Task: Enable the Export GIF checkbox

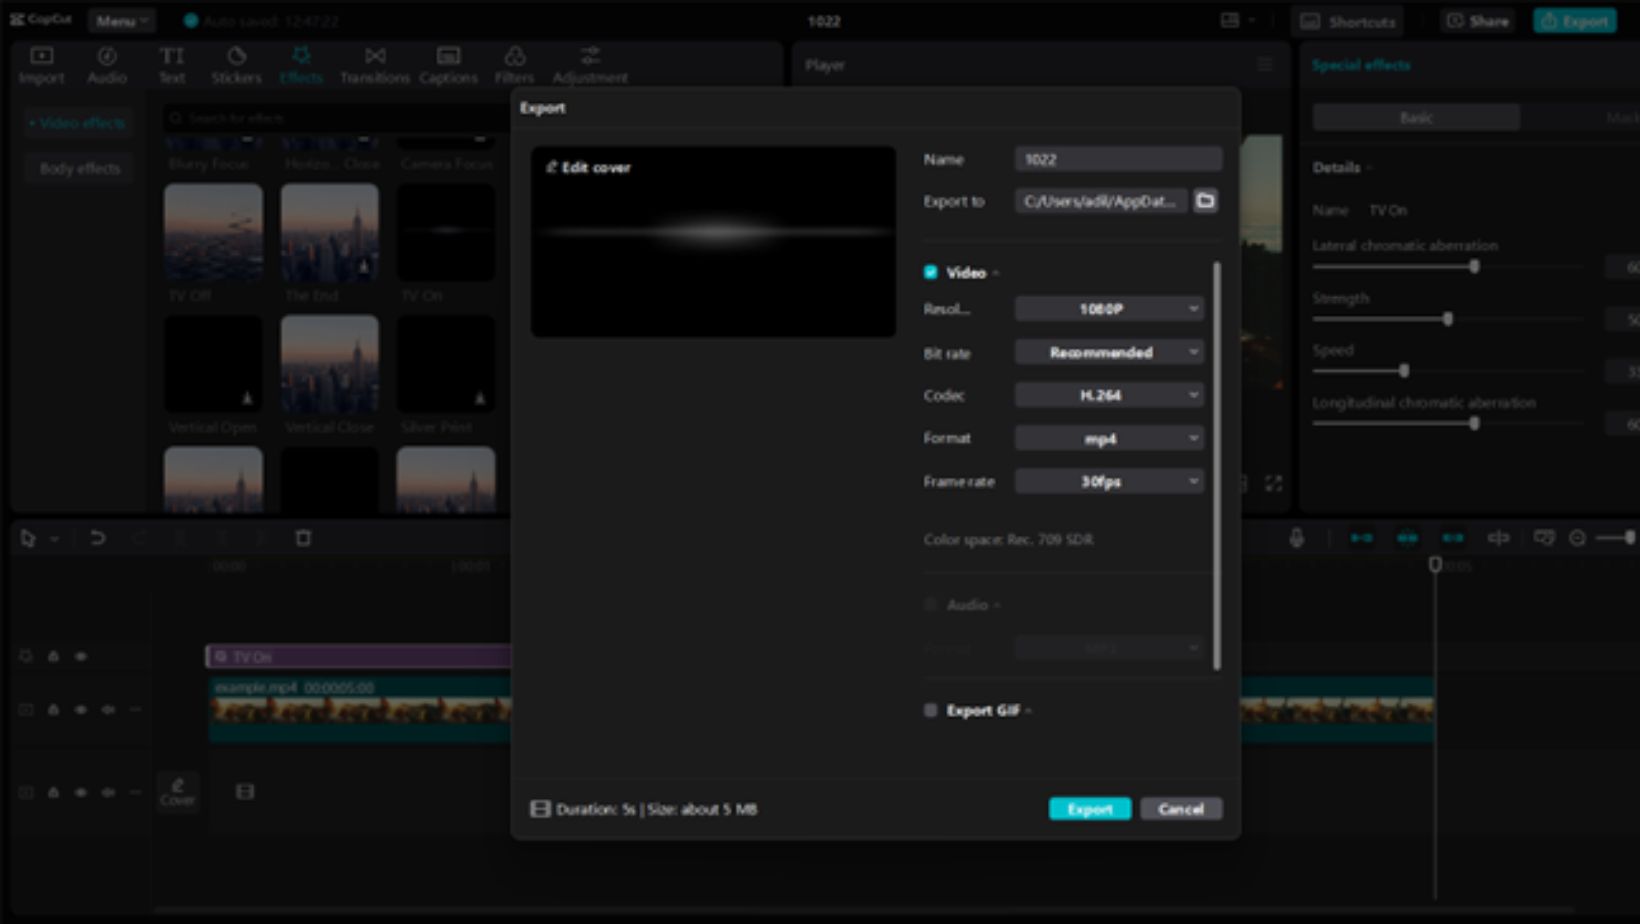Action: 931,710
